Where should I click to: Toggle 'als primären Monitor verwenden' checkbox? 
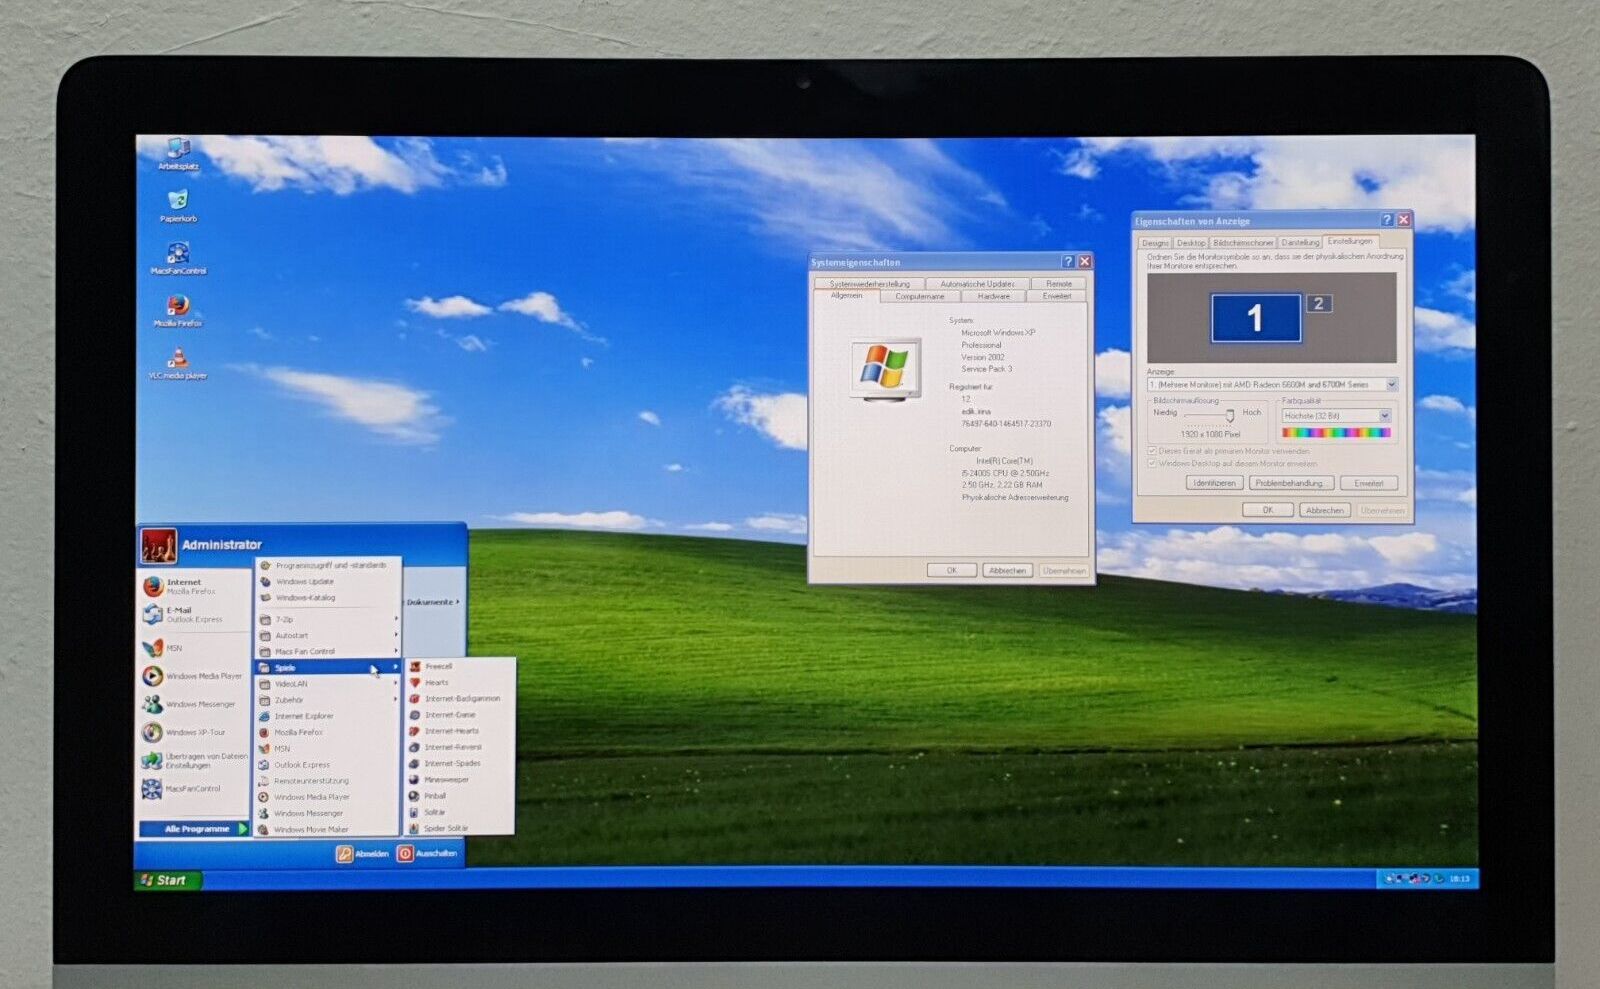(1152, 451)
